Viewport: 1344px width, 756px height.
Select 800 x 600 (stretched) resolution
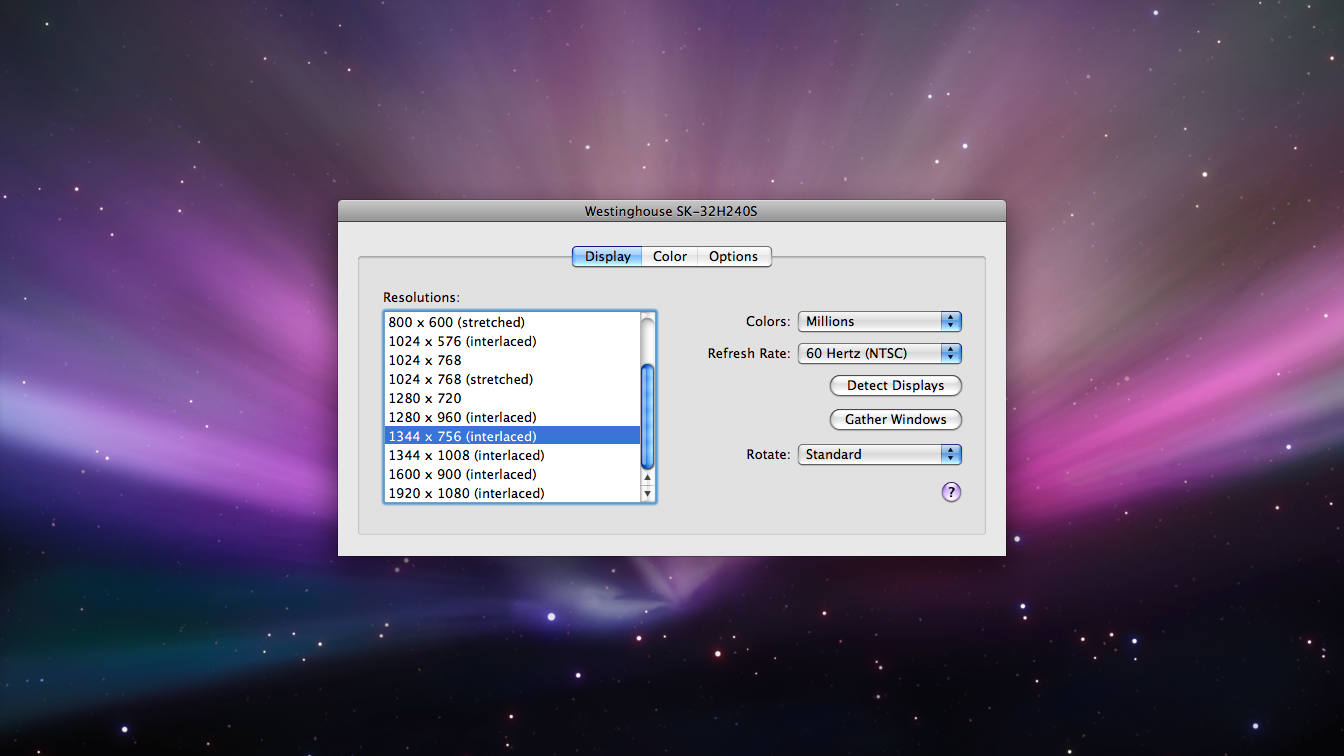point(512,323)
